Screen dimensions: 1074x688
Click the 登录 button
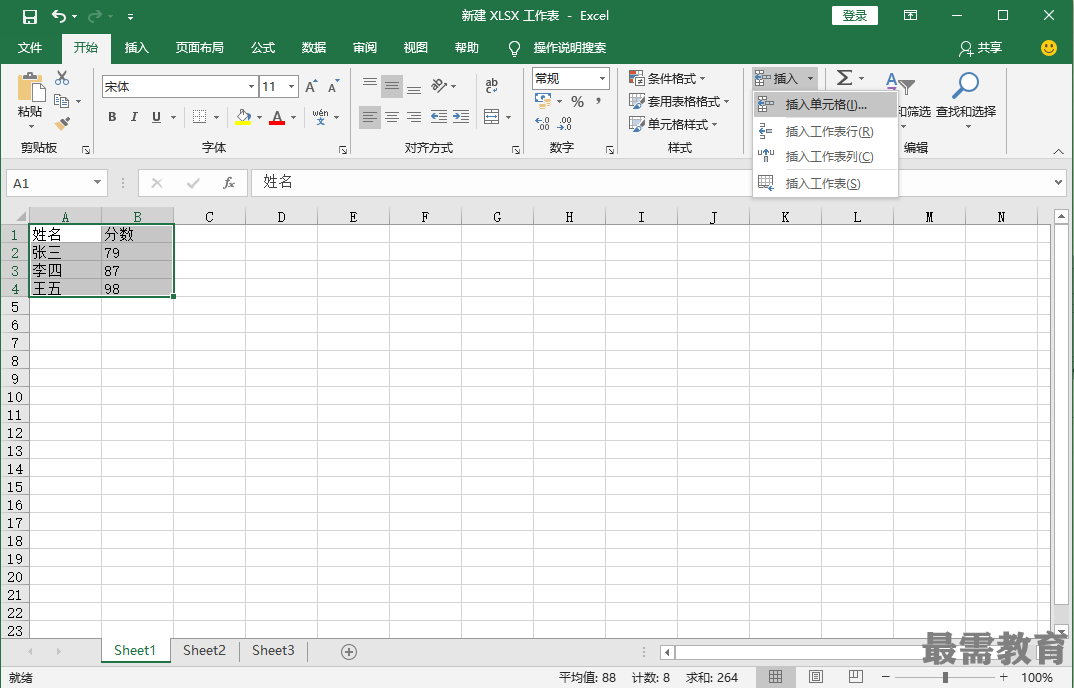point(855,16)
